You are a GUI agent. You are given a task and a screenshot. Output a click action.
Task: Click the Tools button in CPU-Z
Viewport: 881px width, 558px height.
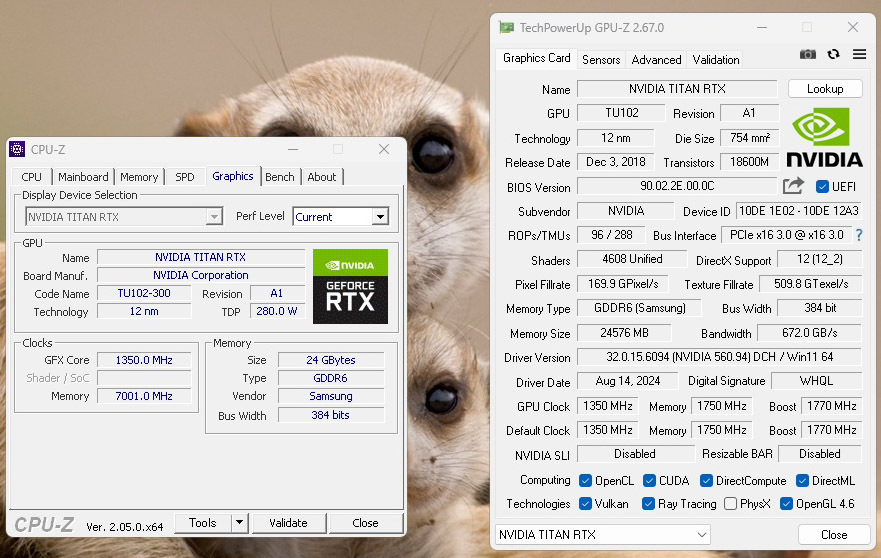click(x=202, y=523)
